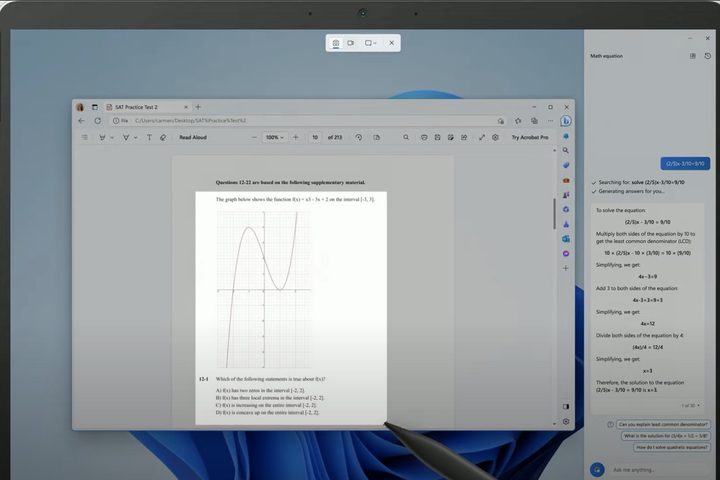Click the '1 of 30' response counter
The image size is (720, 480).
pos(691,406)
